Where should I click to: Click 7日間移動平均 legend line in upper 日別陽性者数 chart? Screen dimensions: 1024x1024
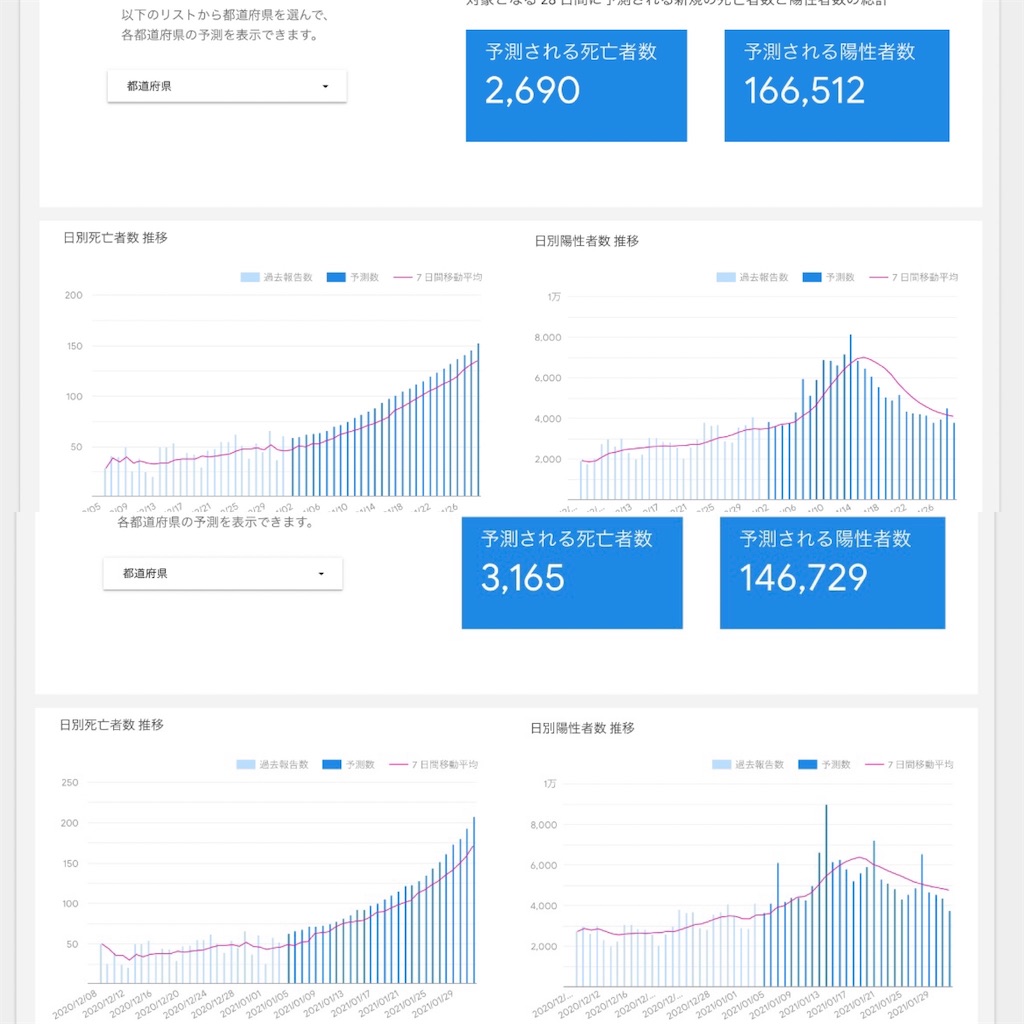tap(878, 278)
